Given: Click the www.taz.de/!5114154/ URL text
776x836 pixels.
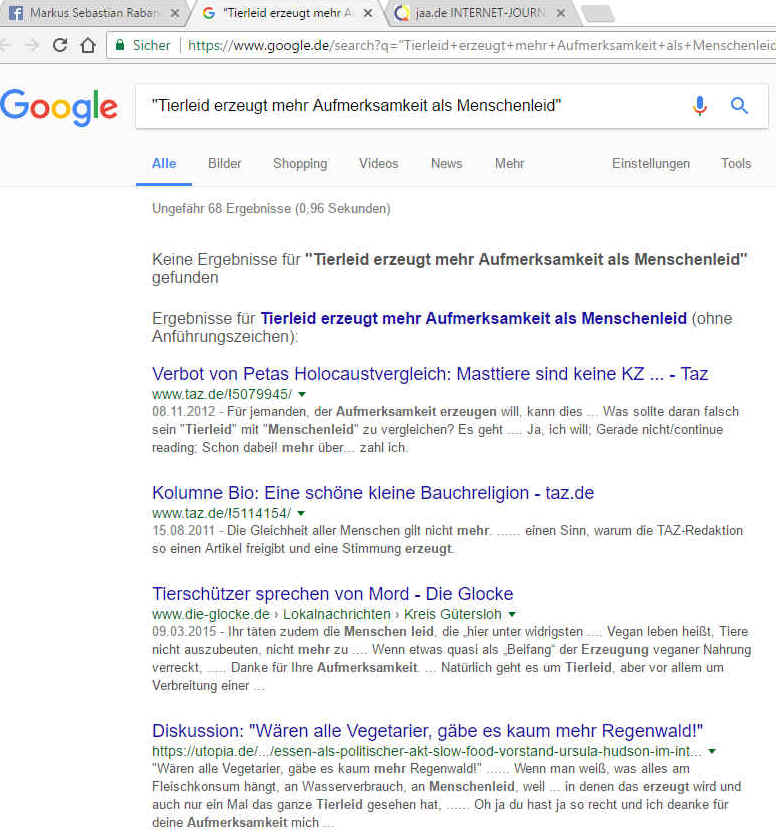Looking at the screenshot, I should [221, 513].
